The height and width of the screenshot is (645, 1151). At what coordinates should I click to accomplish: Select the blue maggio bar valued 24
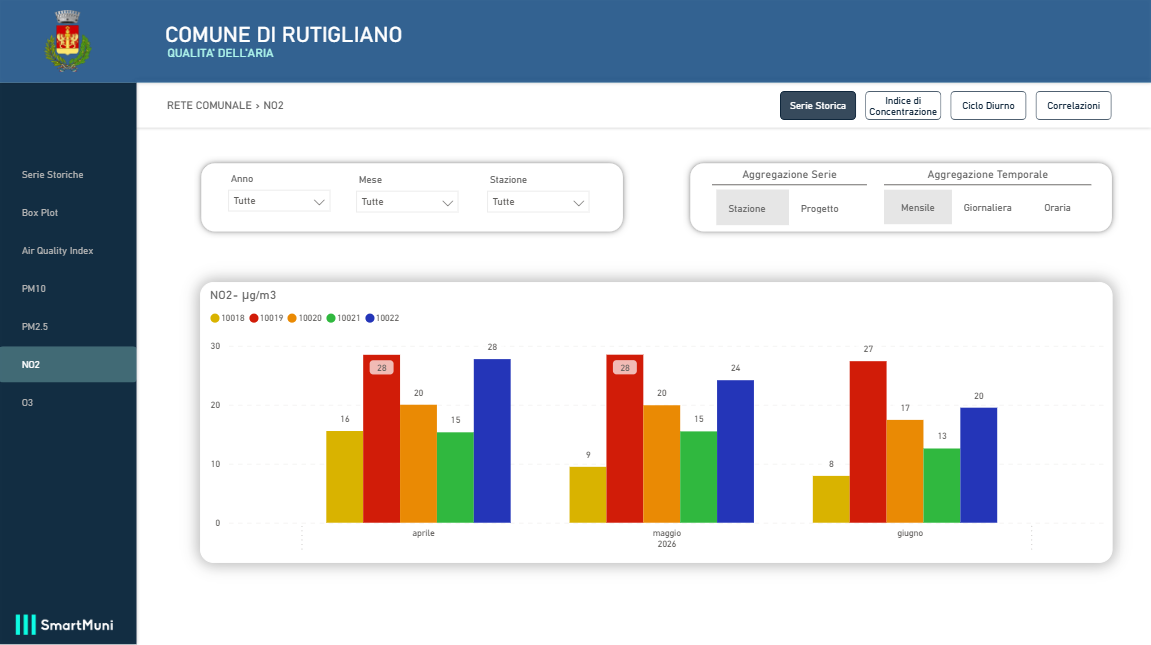click(736, 451)
